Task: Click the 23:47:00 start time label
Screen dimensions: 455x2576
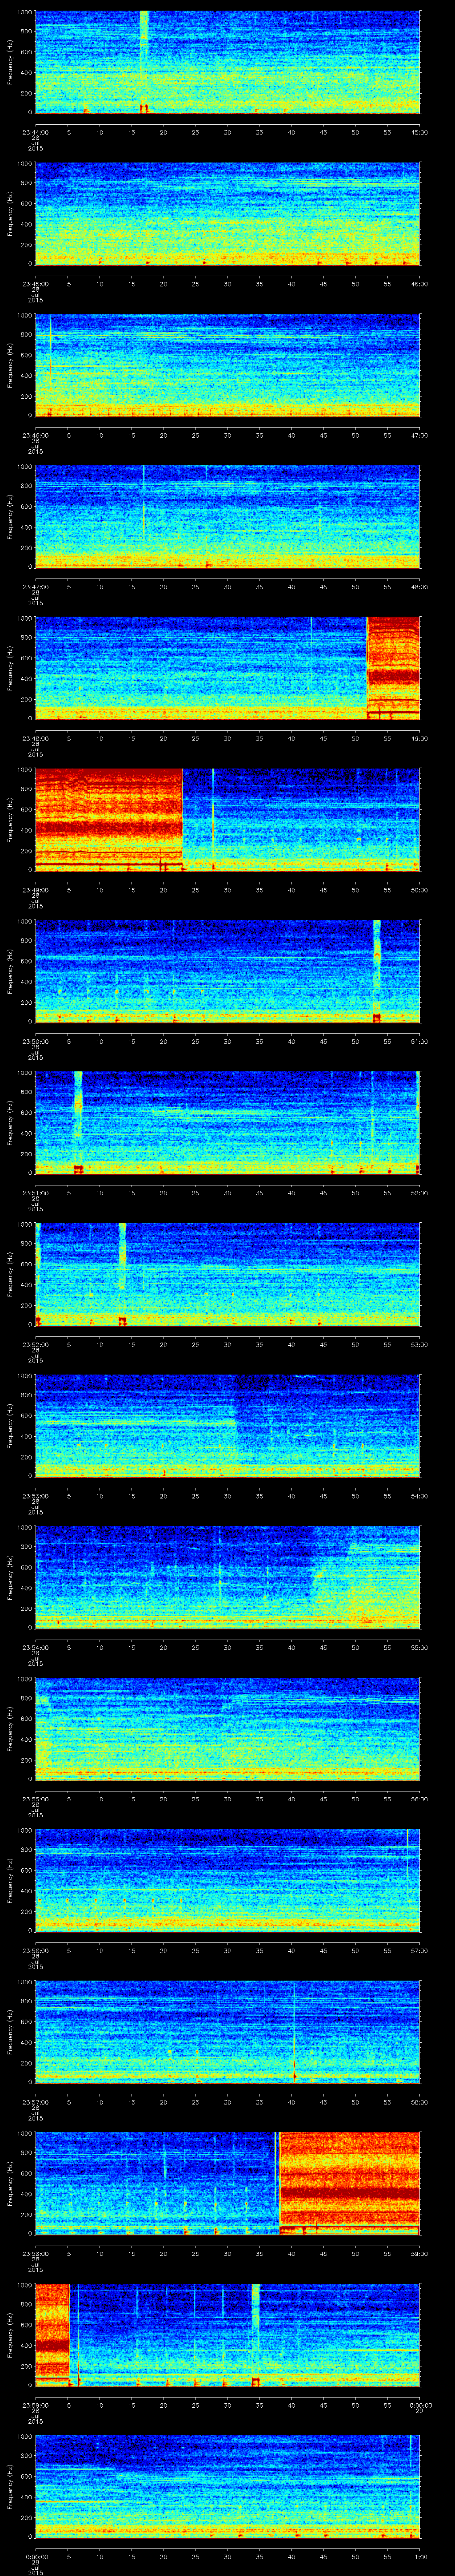Action: tap(35, 587)
